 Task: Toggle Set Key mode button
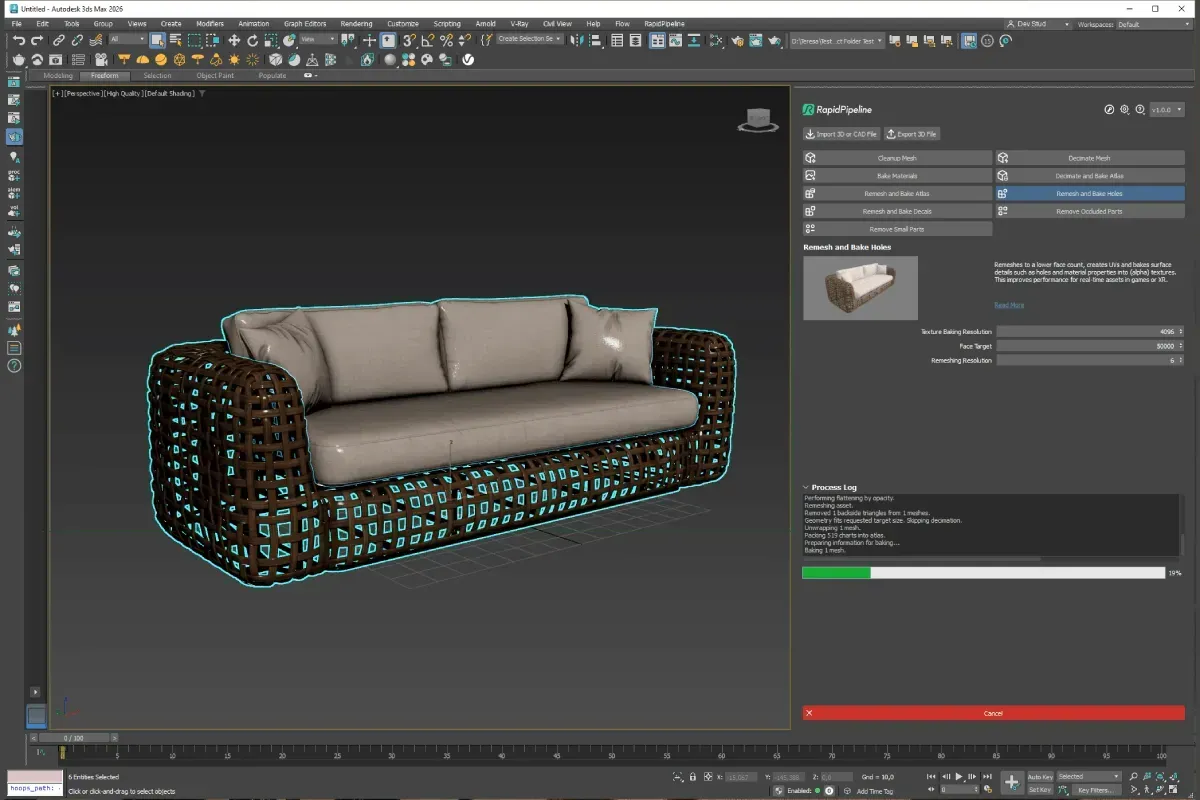point(1040,790)
